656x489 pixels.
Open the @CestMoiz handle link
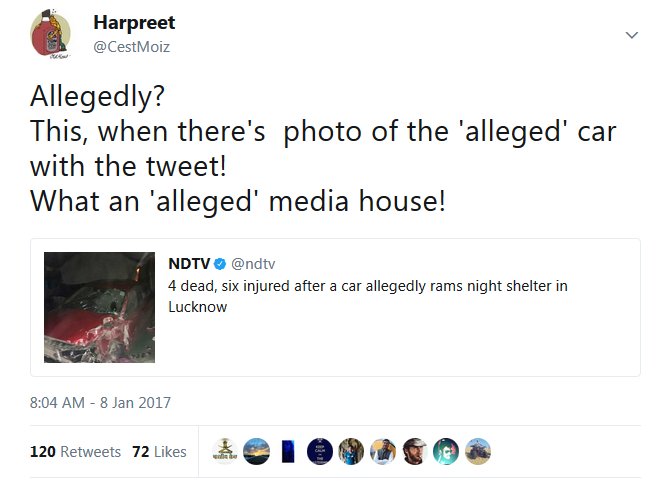coord(131,46)
